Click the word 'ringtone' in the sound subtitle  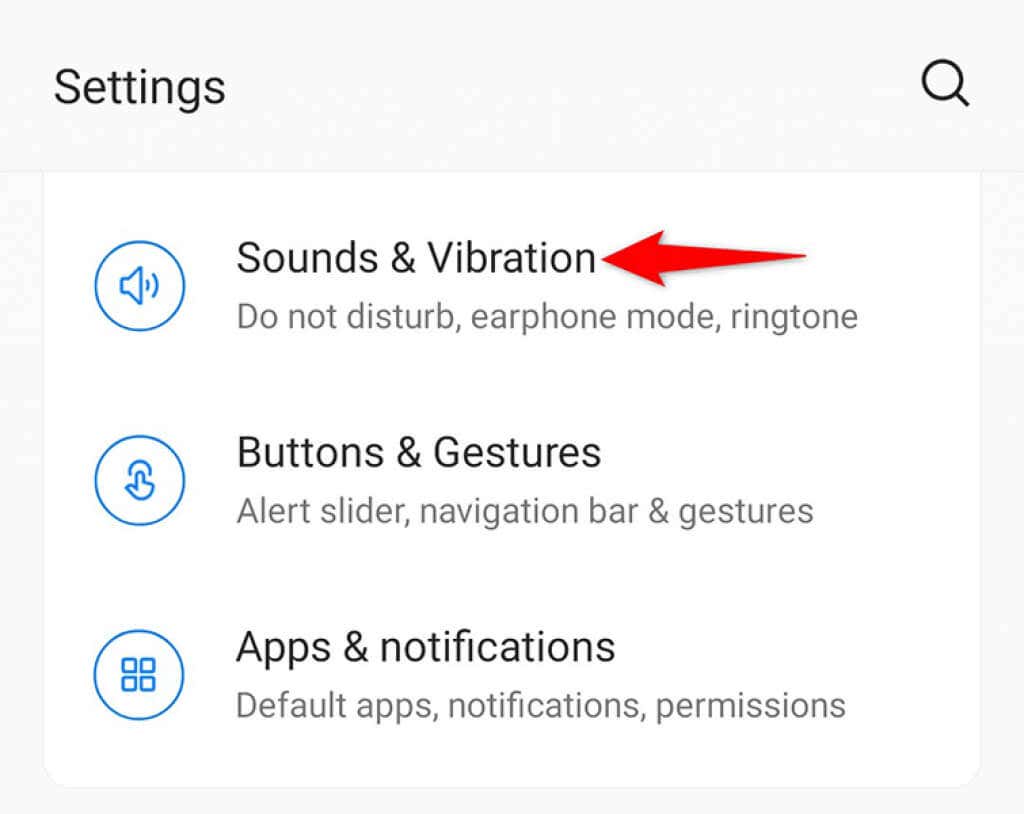[794, 318]
